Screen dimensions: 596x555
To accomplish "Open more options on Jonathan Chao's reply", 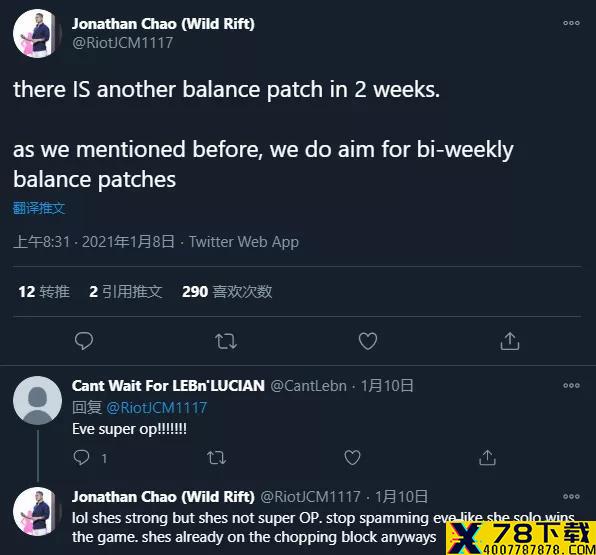I will [x=571, y=496].
